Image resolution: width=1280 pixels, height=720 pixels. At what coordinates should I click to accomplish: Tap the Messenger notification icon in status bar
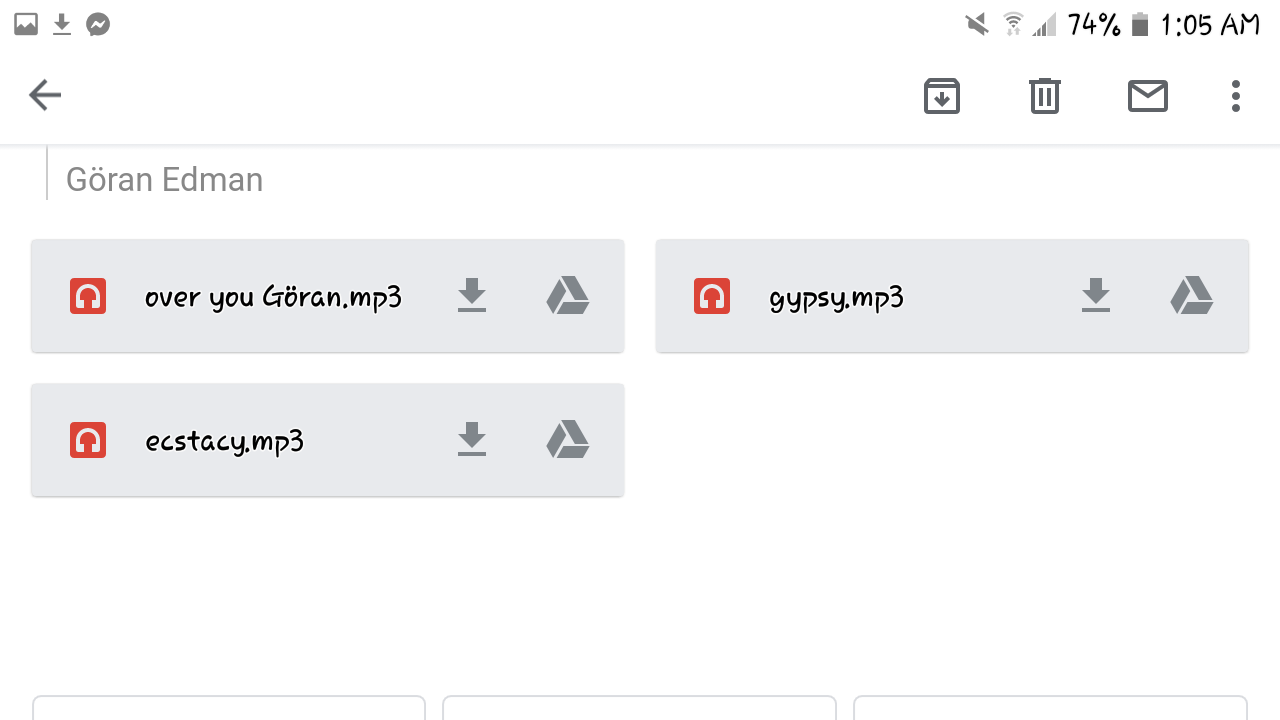98,24
